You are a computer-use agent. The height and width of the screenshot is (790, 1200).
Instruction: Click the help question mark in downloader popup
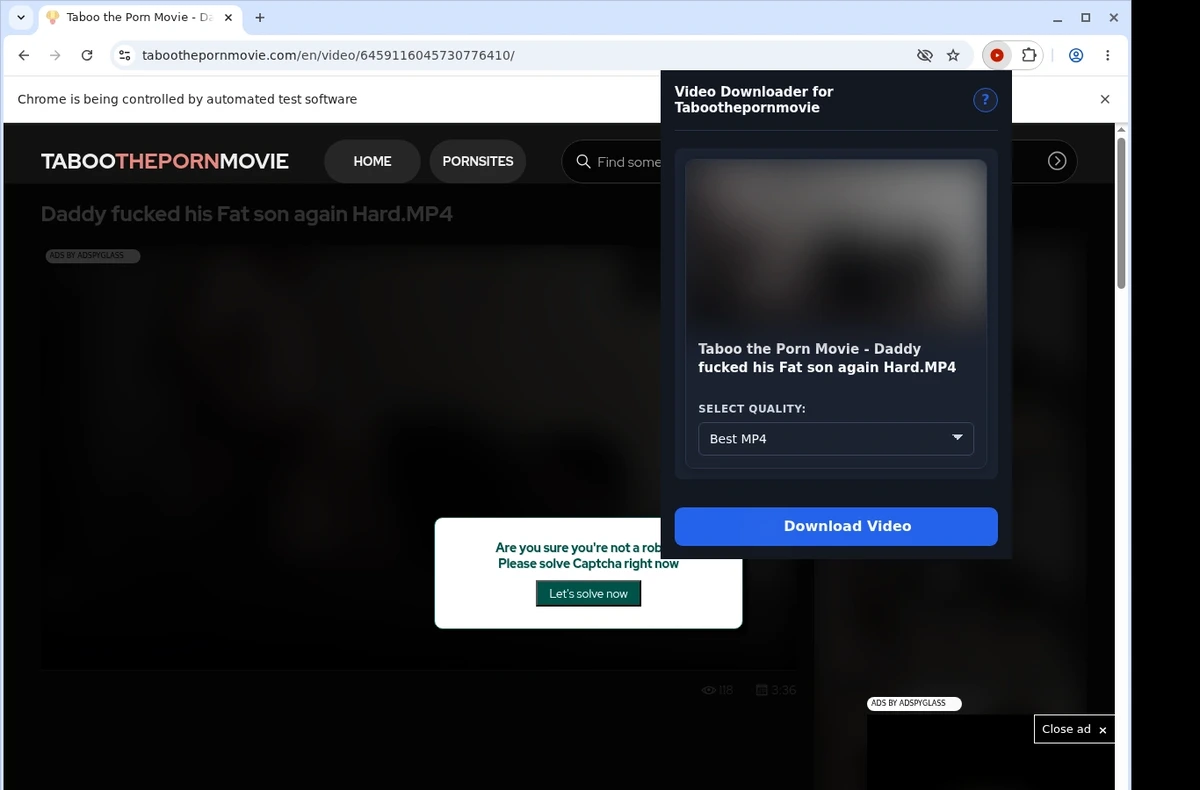985,99
